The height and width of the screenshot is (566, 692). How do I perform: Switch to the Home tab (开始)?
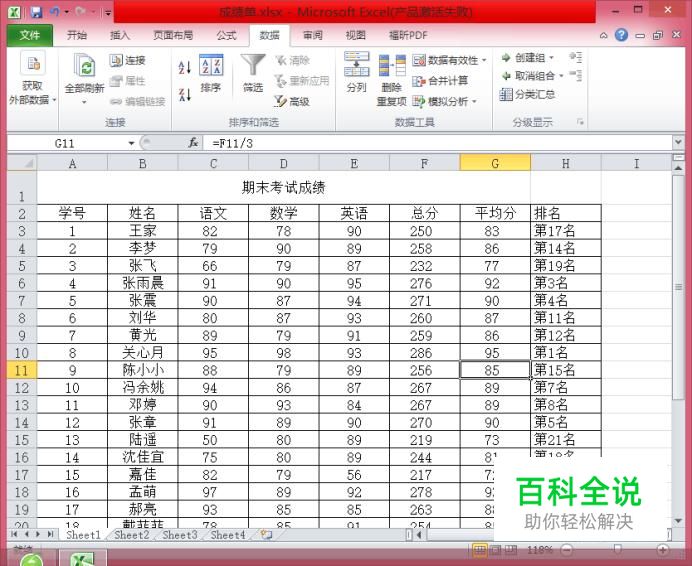click(x=77, y=35)
